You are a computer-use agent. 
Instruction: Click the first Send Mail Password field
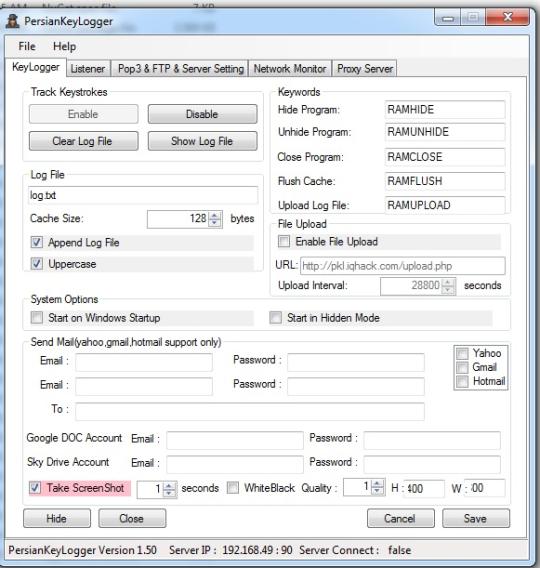pos(356,362)
